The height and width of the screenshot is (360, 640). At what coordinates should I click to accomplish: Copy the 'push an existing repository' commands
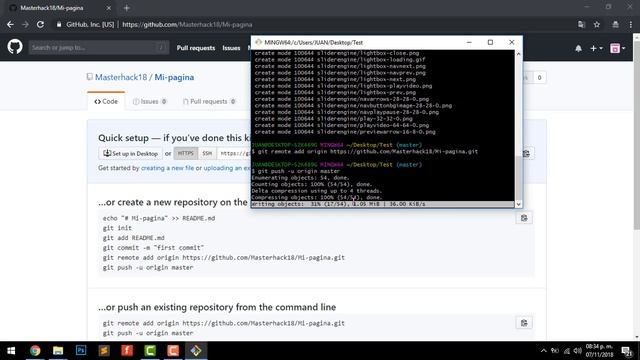point(524,323)
